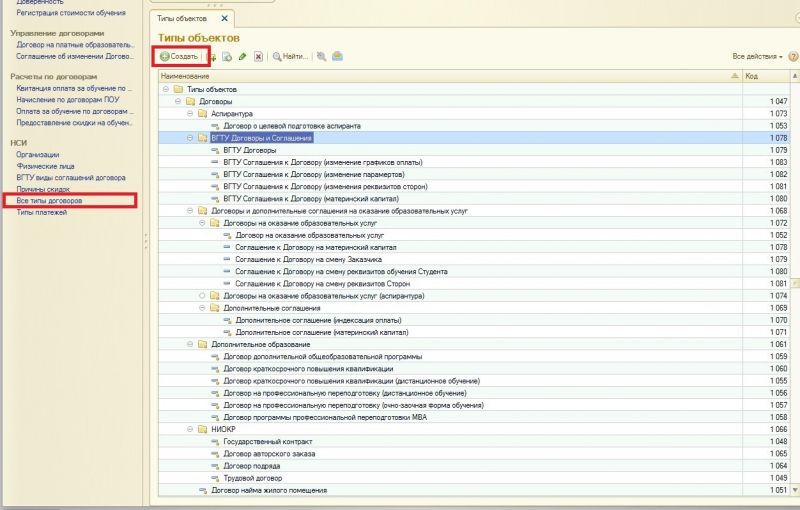Close the Типы объектов tab with X
This screenshot has width=800, height=510.
224,18
